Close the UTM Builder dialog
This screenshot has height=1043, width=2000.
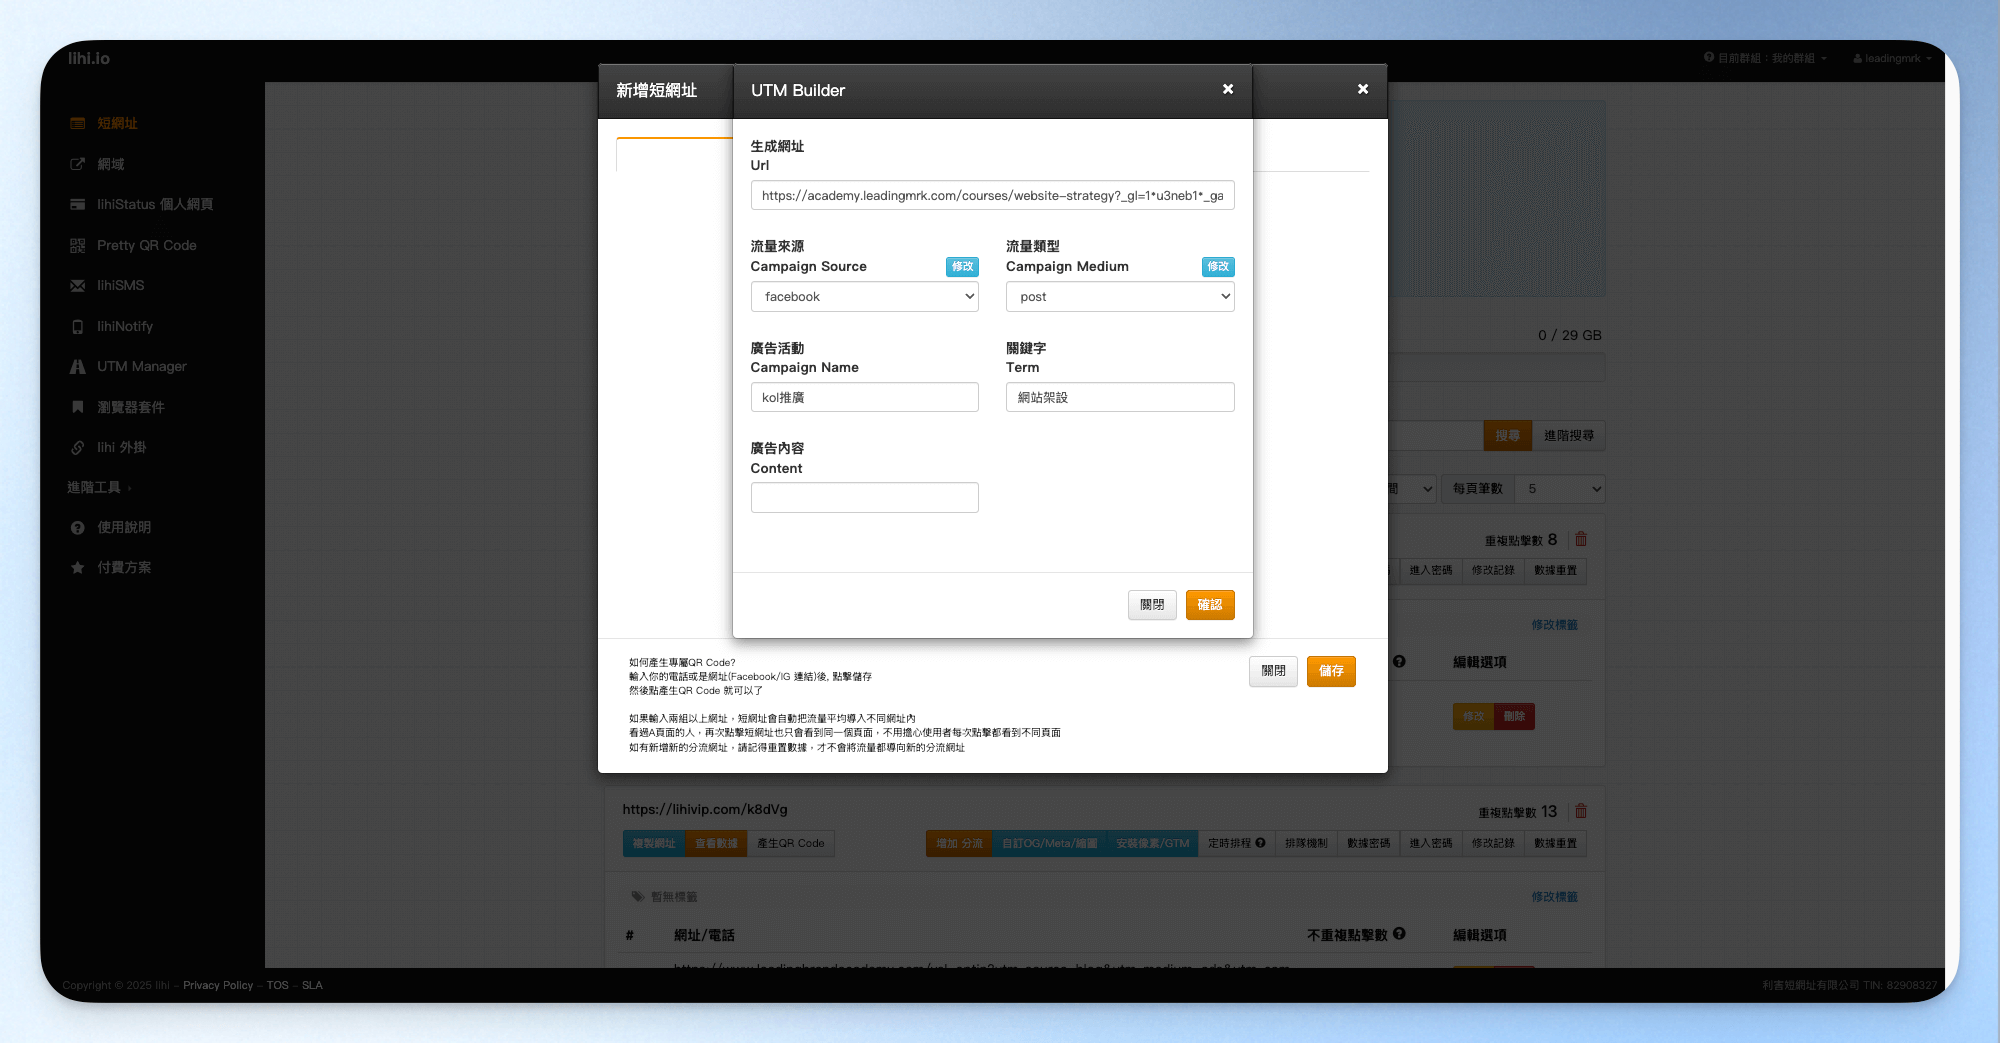point(1228,89)
